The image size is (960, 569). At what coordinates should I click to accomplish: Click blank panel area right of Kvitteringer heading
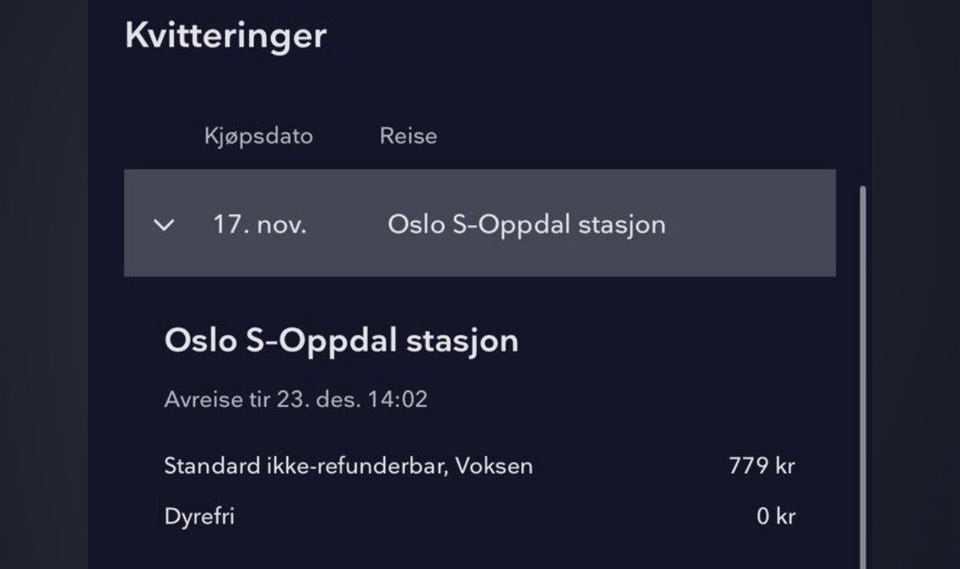(600, 36)
